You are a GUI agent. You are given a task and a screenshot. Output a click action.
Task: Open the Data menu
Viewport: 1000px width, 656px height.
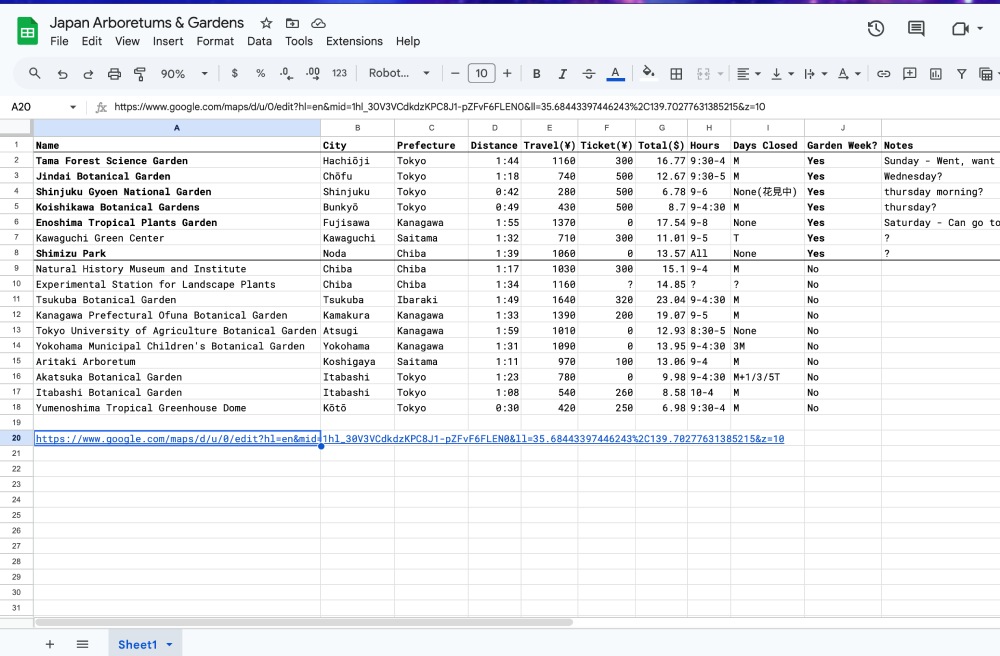[x=259, y=41]
